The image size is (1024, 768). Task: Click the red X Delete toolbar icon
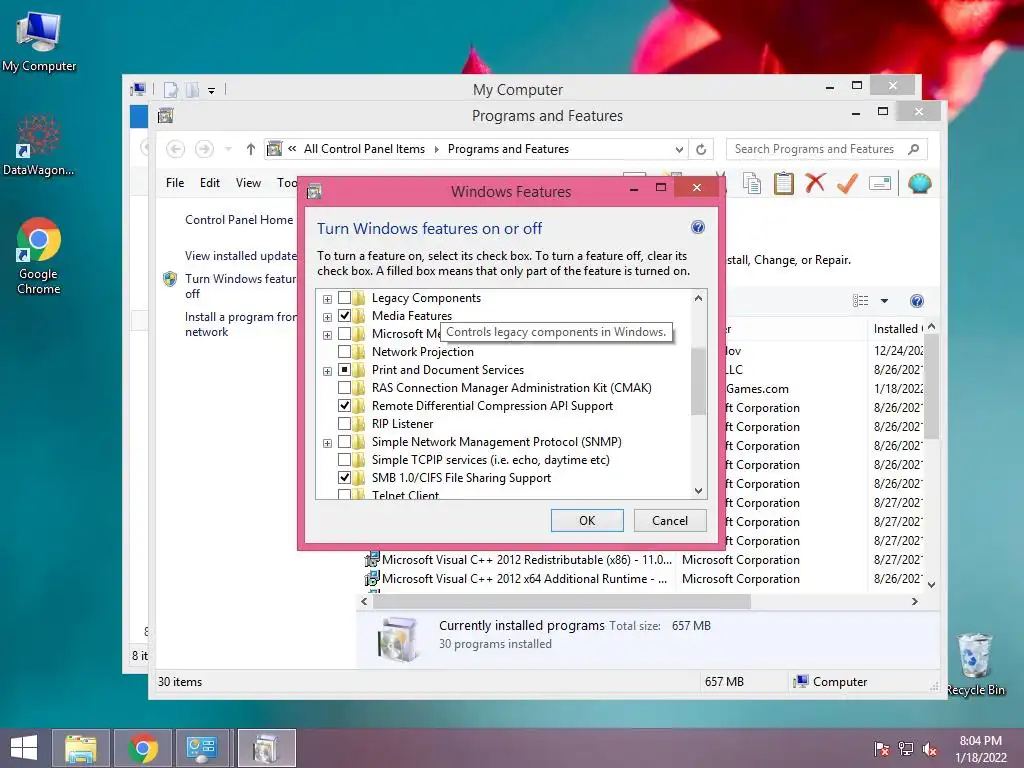(815, 184)
